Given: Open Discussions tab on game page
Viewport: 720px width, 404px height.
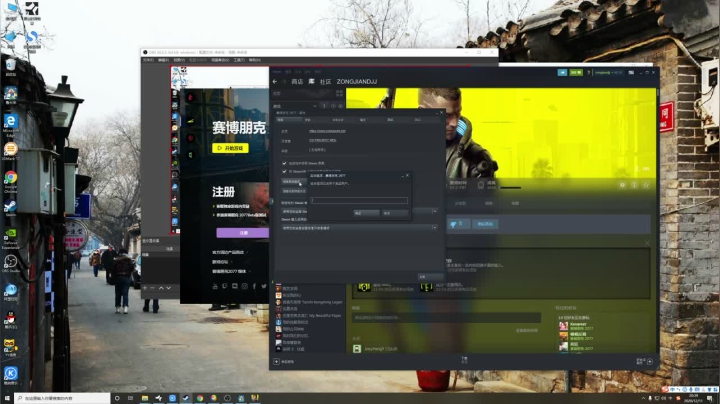Looking at the screenshot, I should point(460,203).
